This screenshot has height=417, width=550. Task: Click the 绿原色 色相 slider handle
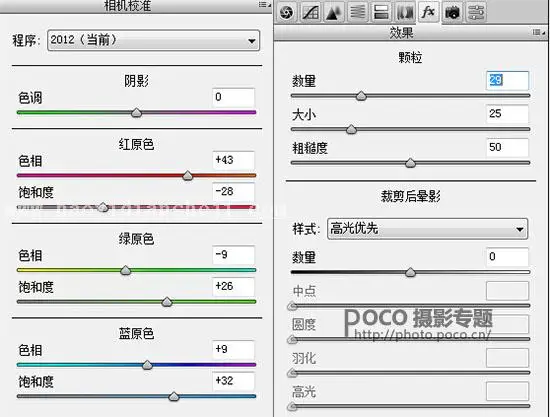(x=126, y=270)
